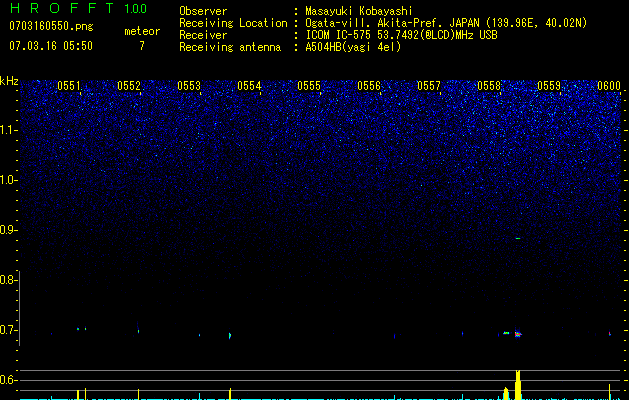Click the 0557 time marker

click(429, 86)
